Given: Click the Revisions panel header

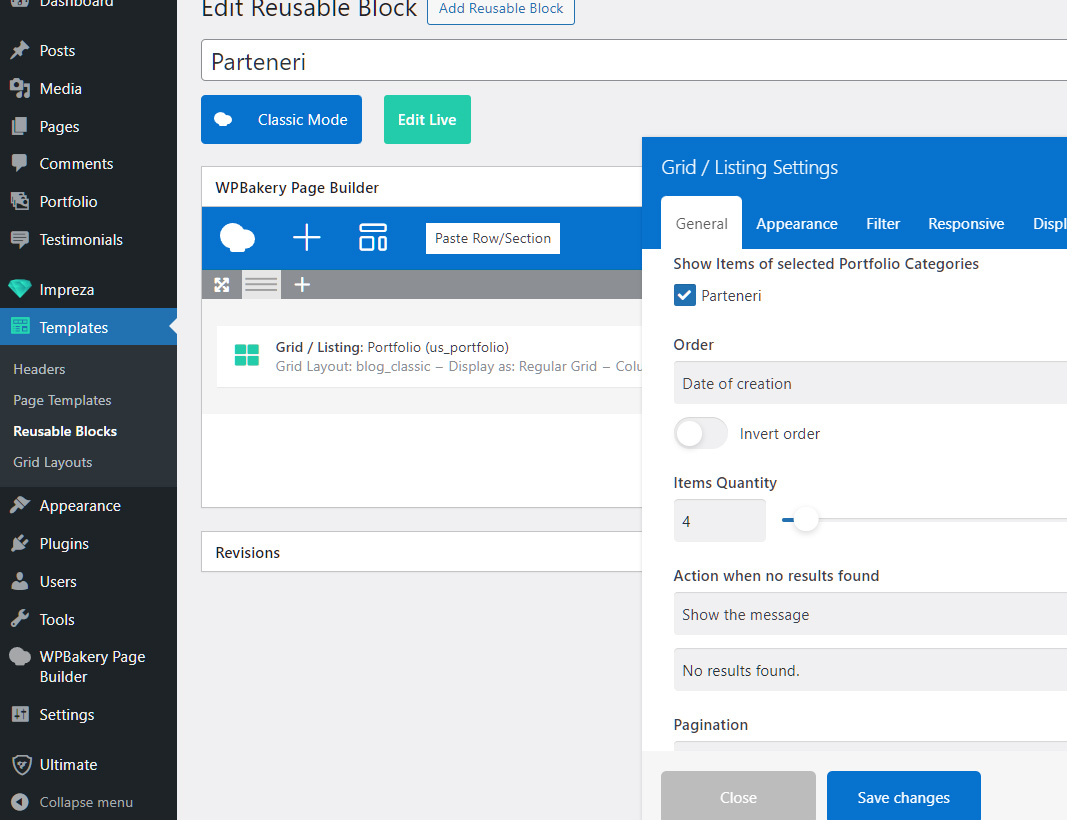Looking at the screenshot, I should [422, 552].
